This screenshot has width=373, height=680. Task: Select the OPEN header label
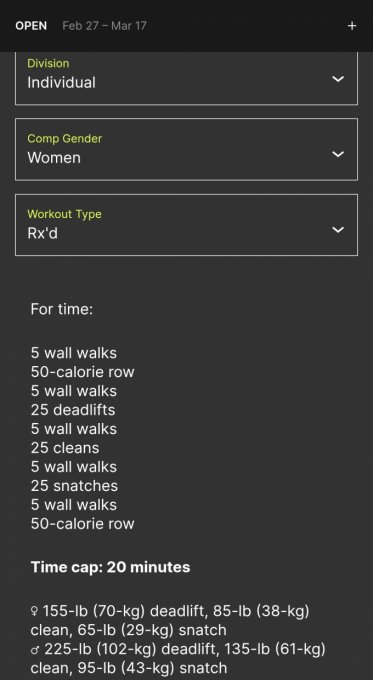click(x=31, y=26)
